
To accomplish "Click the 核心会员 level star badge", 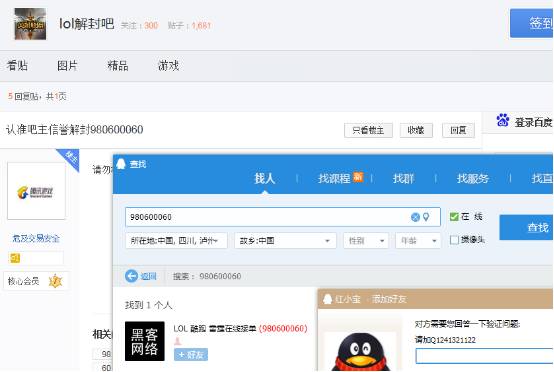I will click(x=55, y=281).
